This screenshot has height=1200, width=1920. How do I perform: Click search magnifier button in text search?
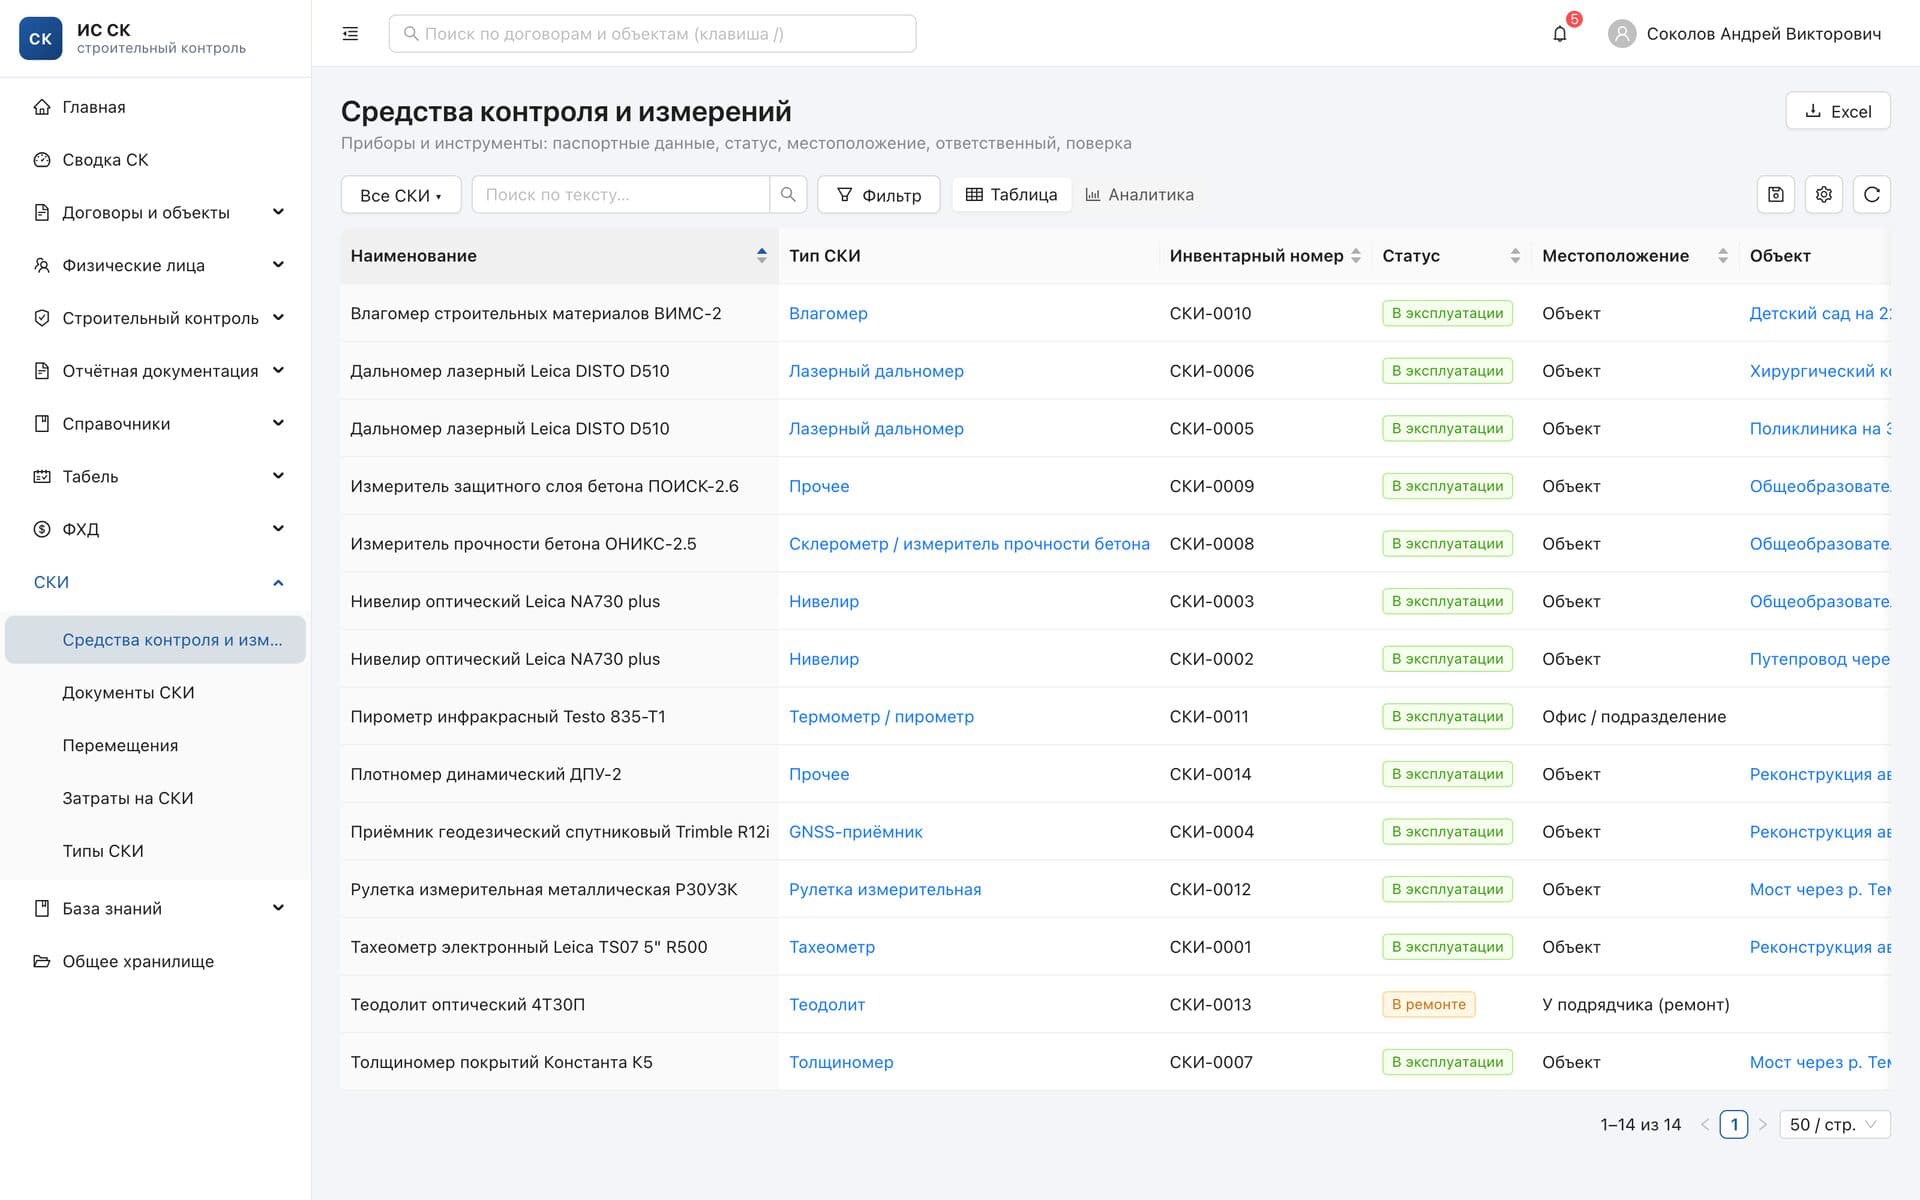(x=788, y=195)
